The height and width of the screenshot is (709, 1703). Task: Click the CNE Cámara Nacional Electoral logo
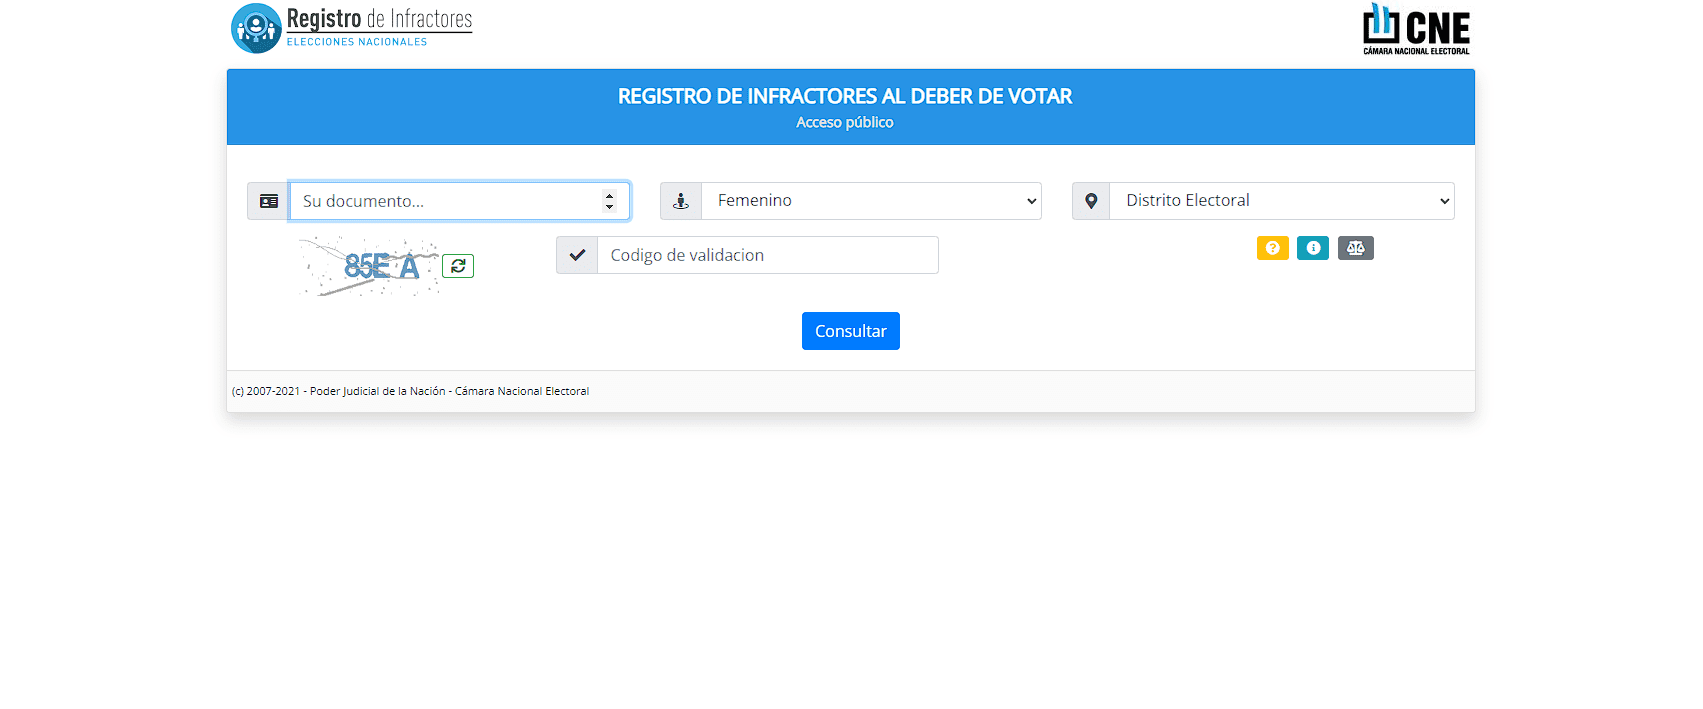[1416, 29]
